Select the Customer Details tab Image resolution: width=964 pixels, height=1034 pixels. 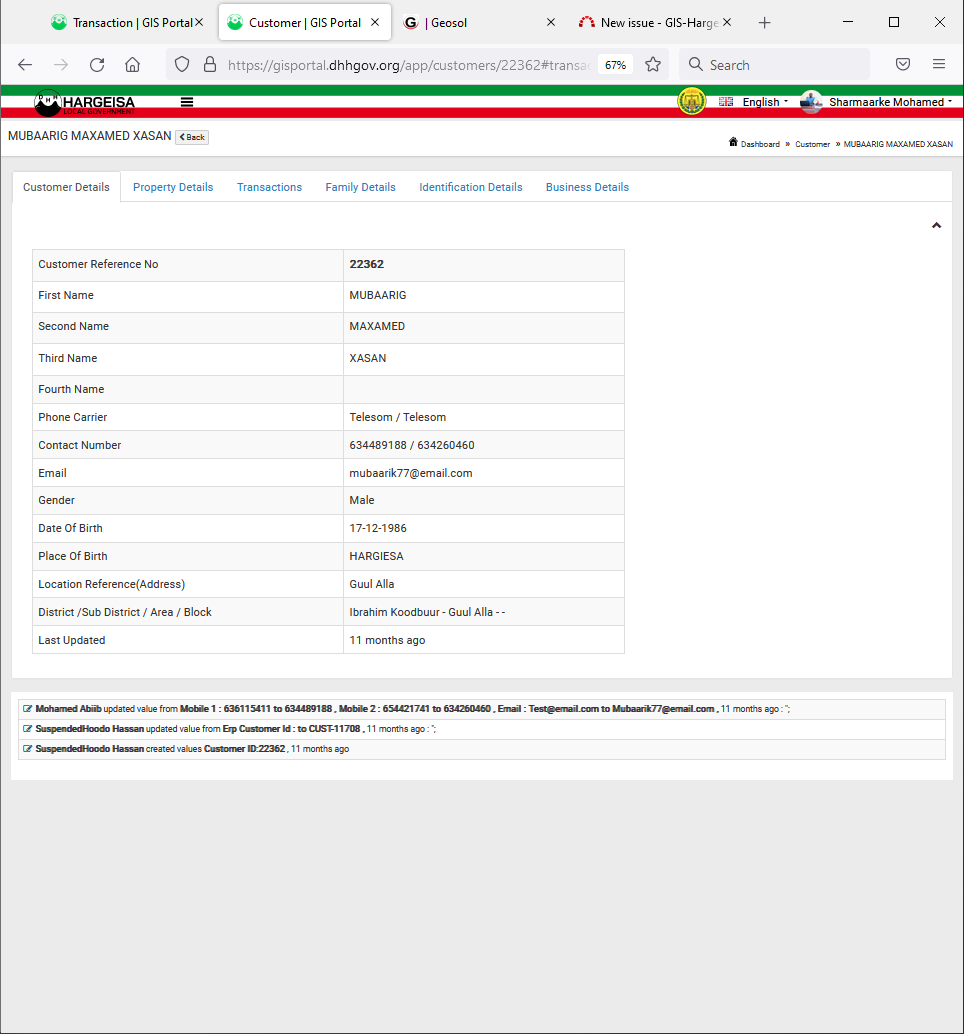pyautogui.click(x=66, y=187)
